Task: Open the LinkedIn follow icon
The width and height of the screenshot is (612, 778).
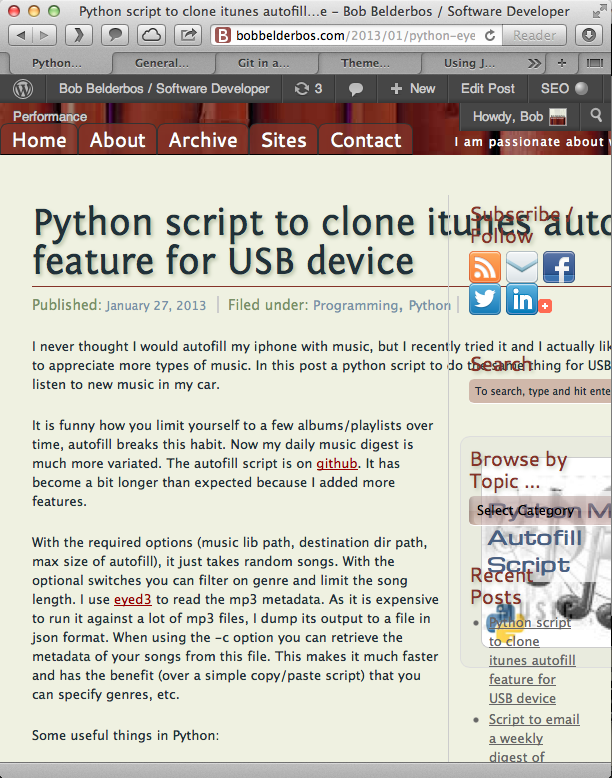Action: [x=522, y=299]
